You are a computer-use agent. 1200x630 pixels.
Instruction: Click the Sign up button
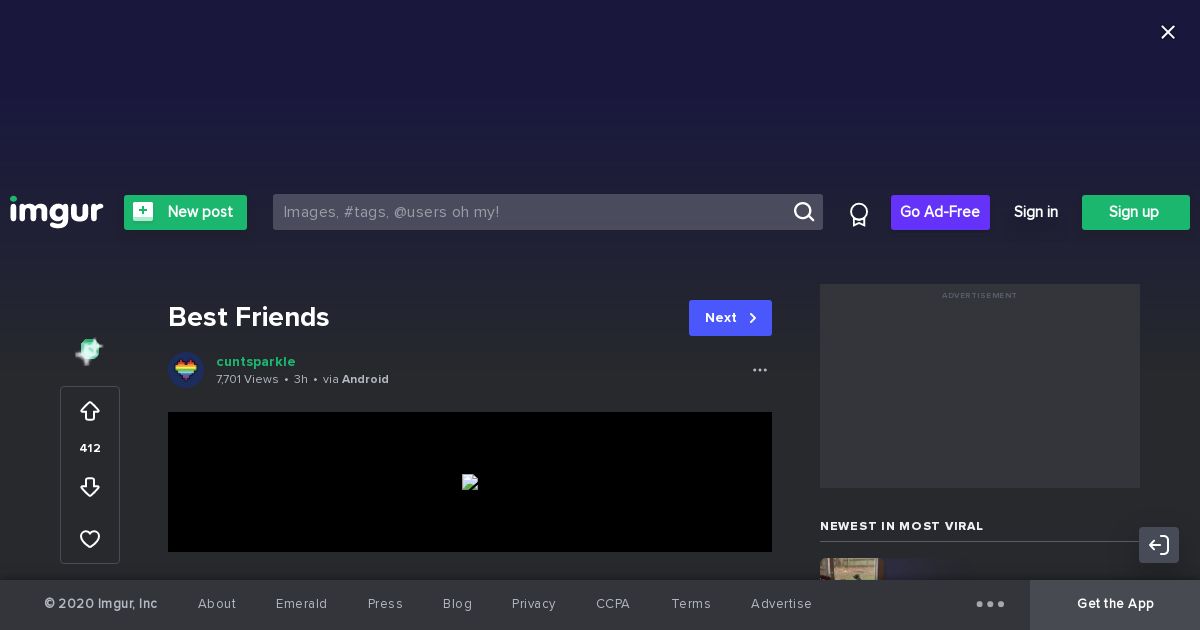pyautogui.click(x=1135, y=212)
